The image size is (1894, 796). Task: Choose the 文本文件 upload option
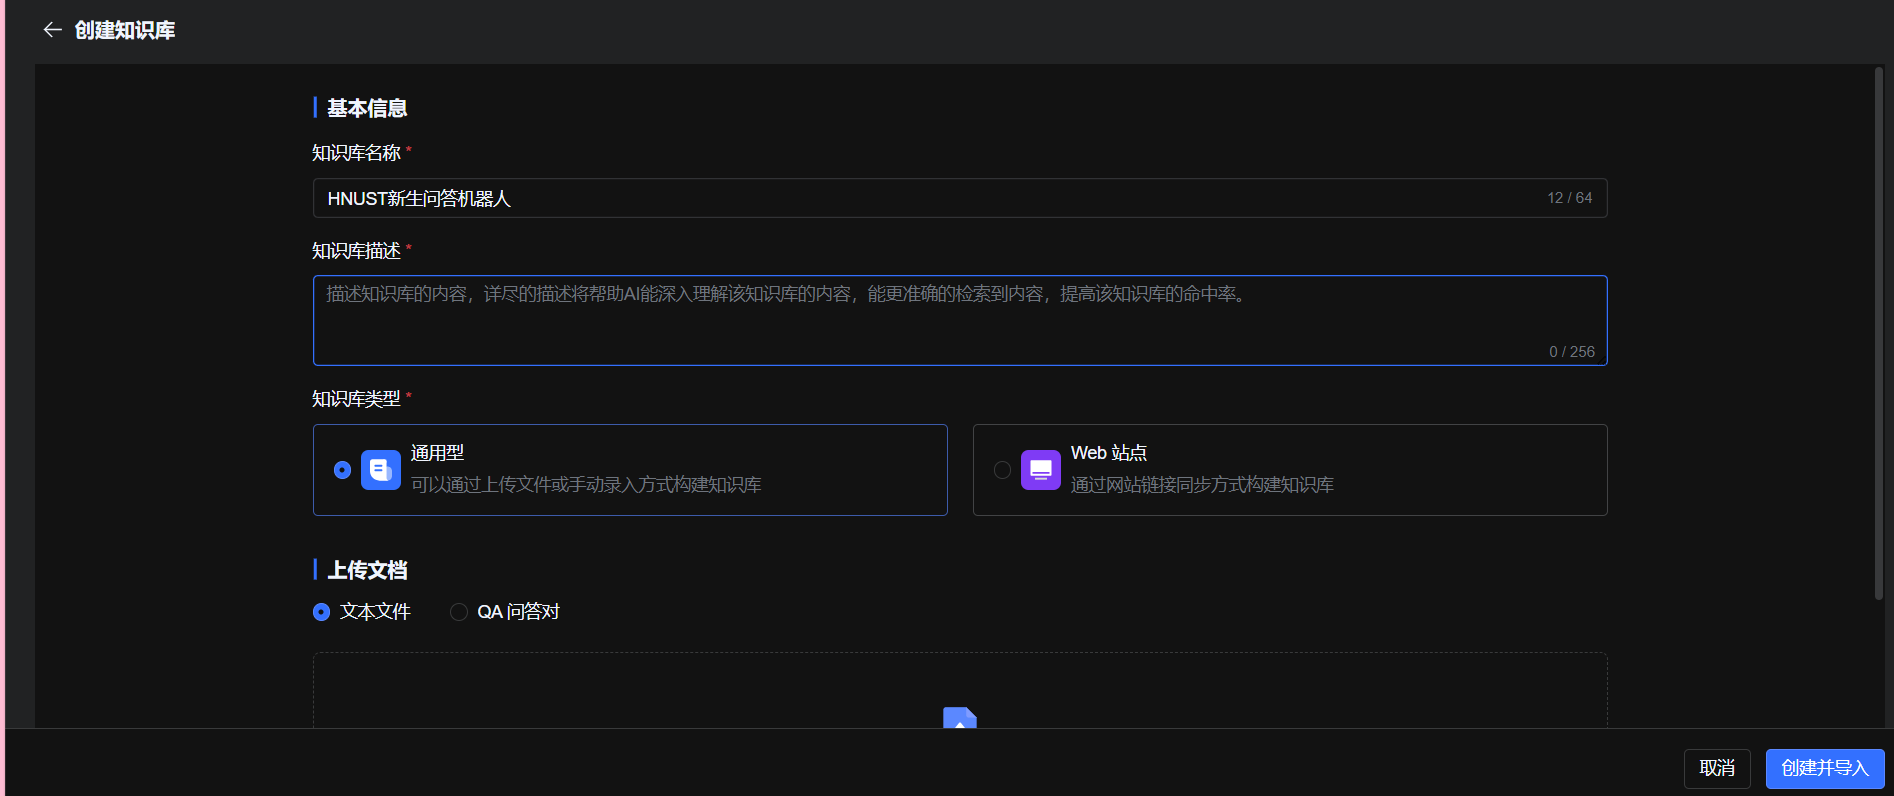[321, 612]
